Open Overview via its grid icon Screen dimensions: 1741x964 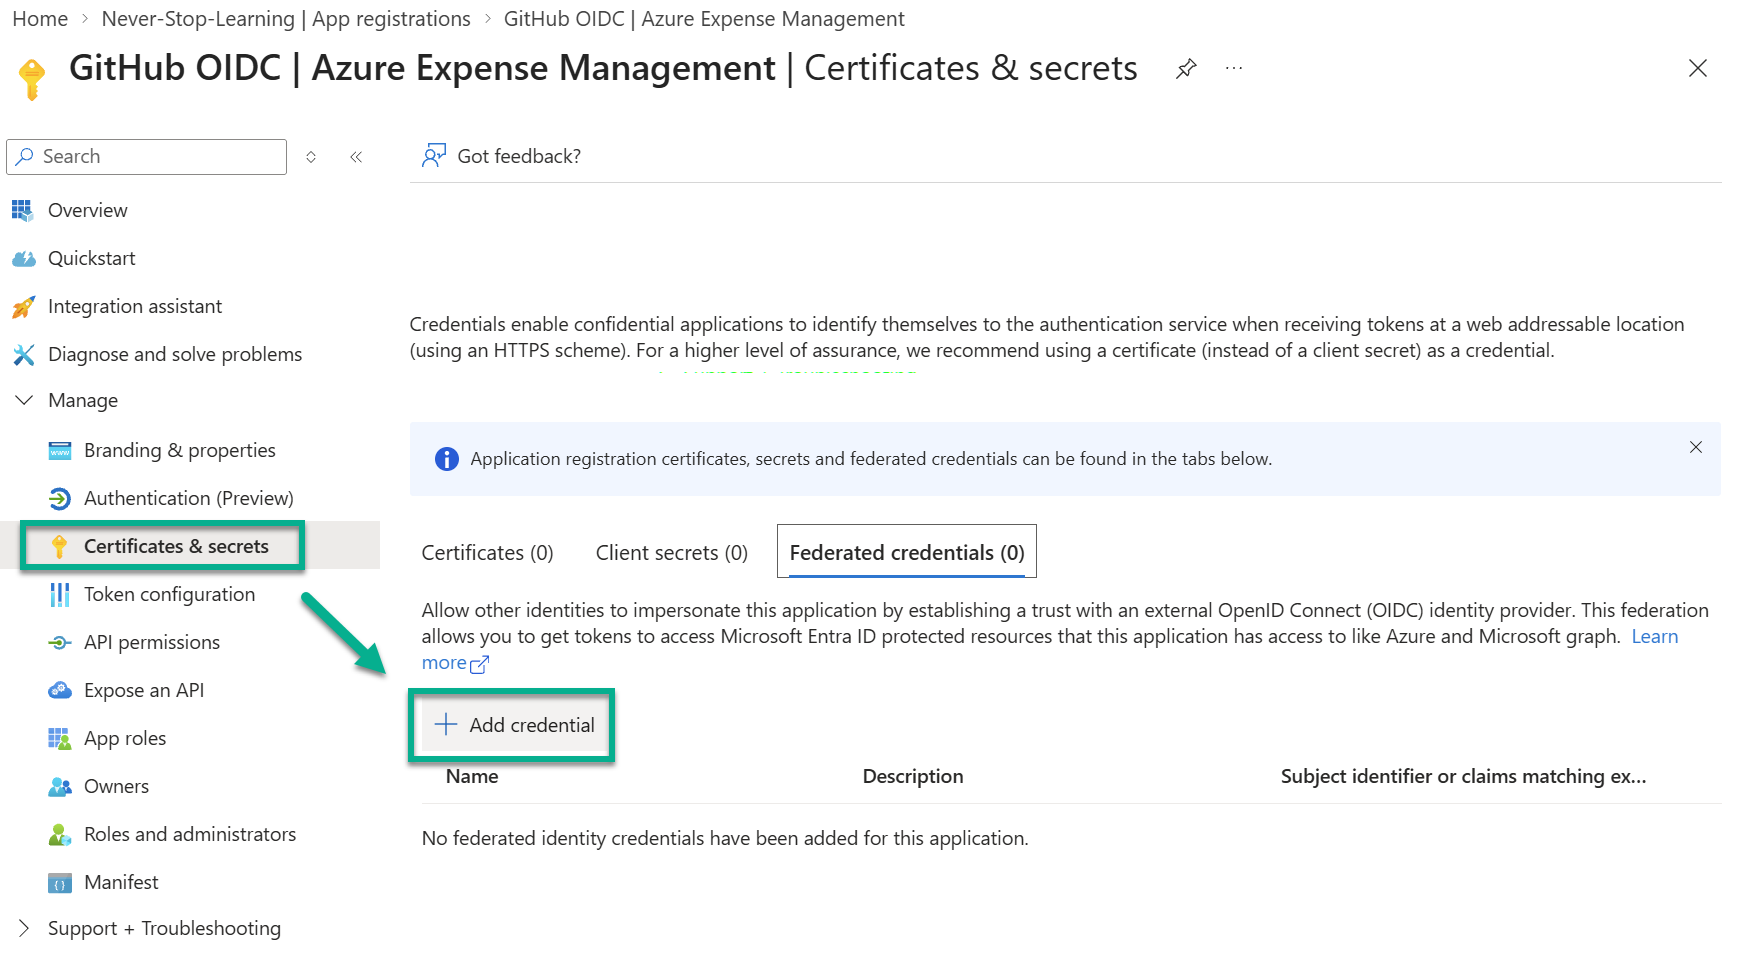(x=22, y=210)
